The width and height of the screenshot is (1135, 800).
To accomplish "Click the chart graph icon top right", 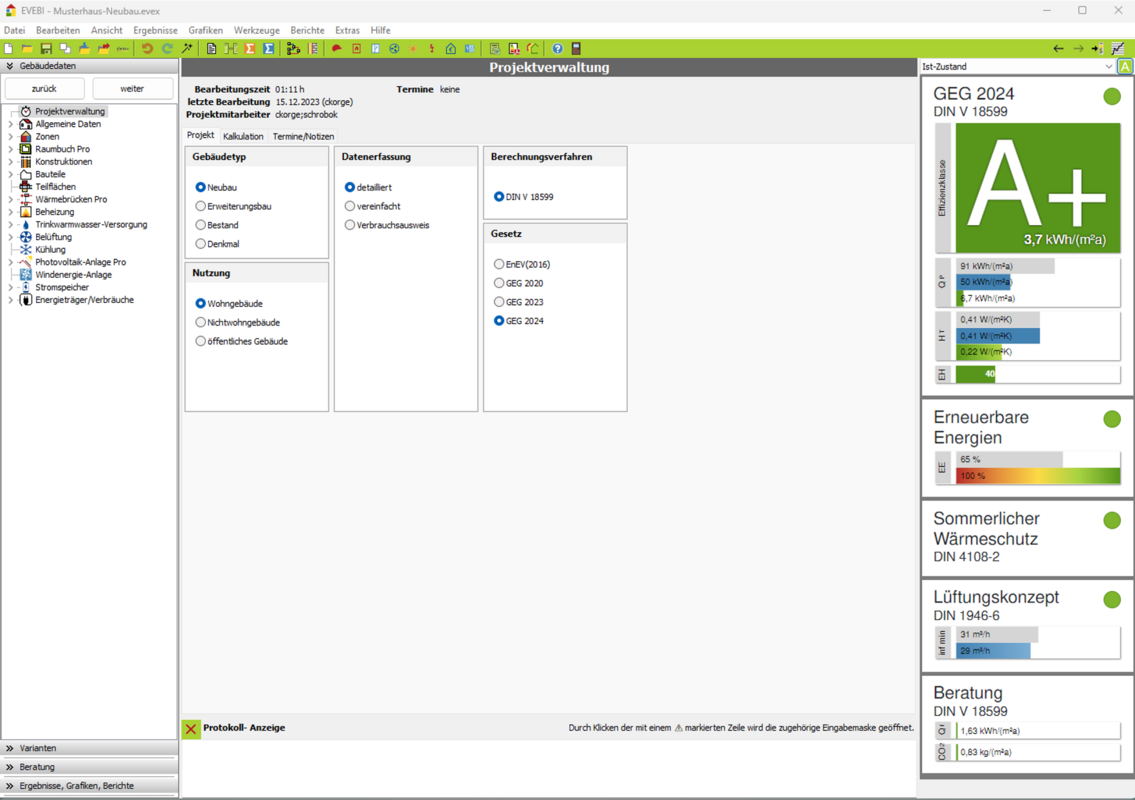I will click(1117, 48).
